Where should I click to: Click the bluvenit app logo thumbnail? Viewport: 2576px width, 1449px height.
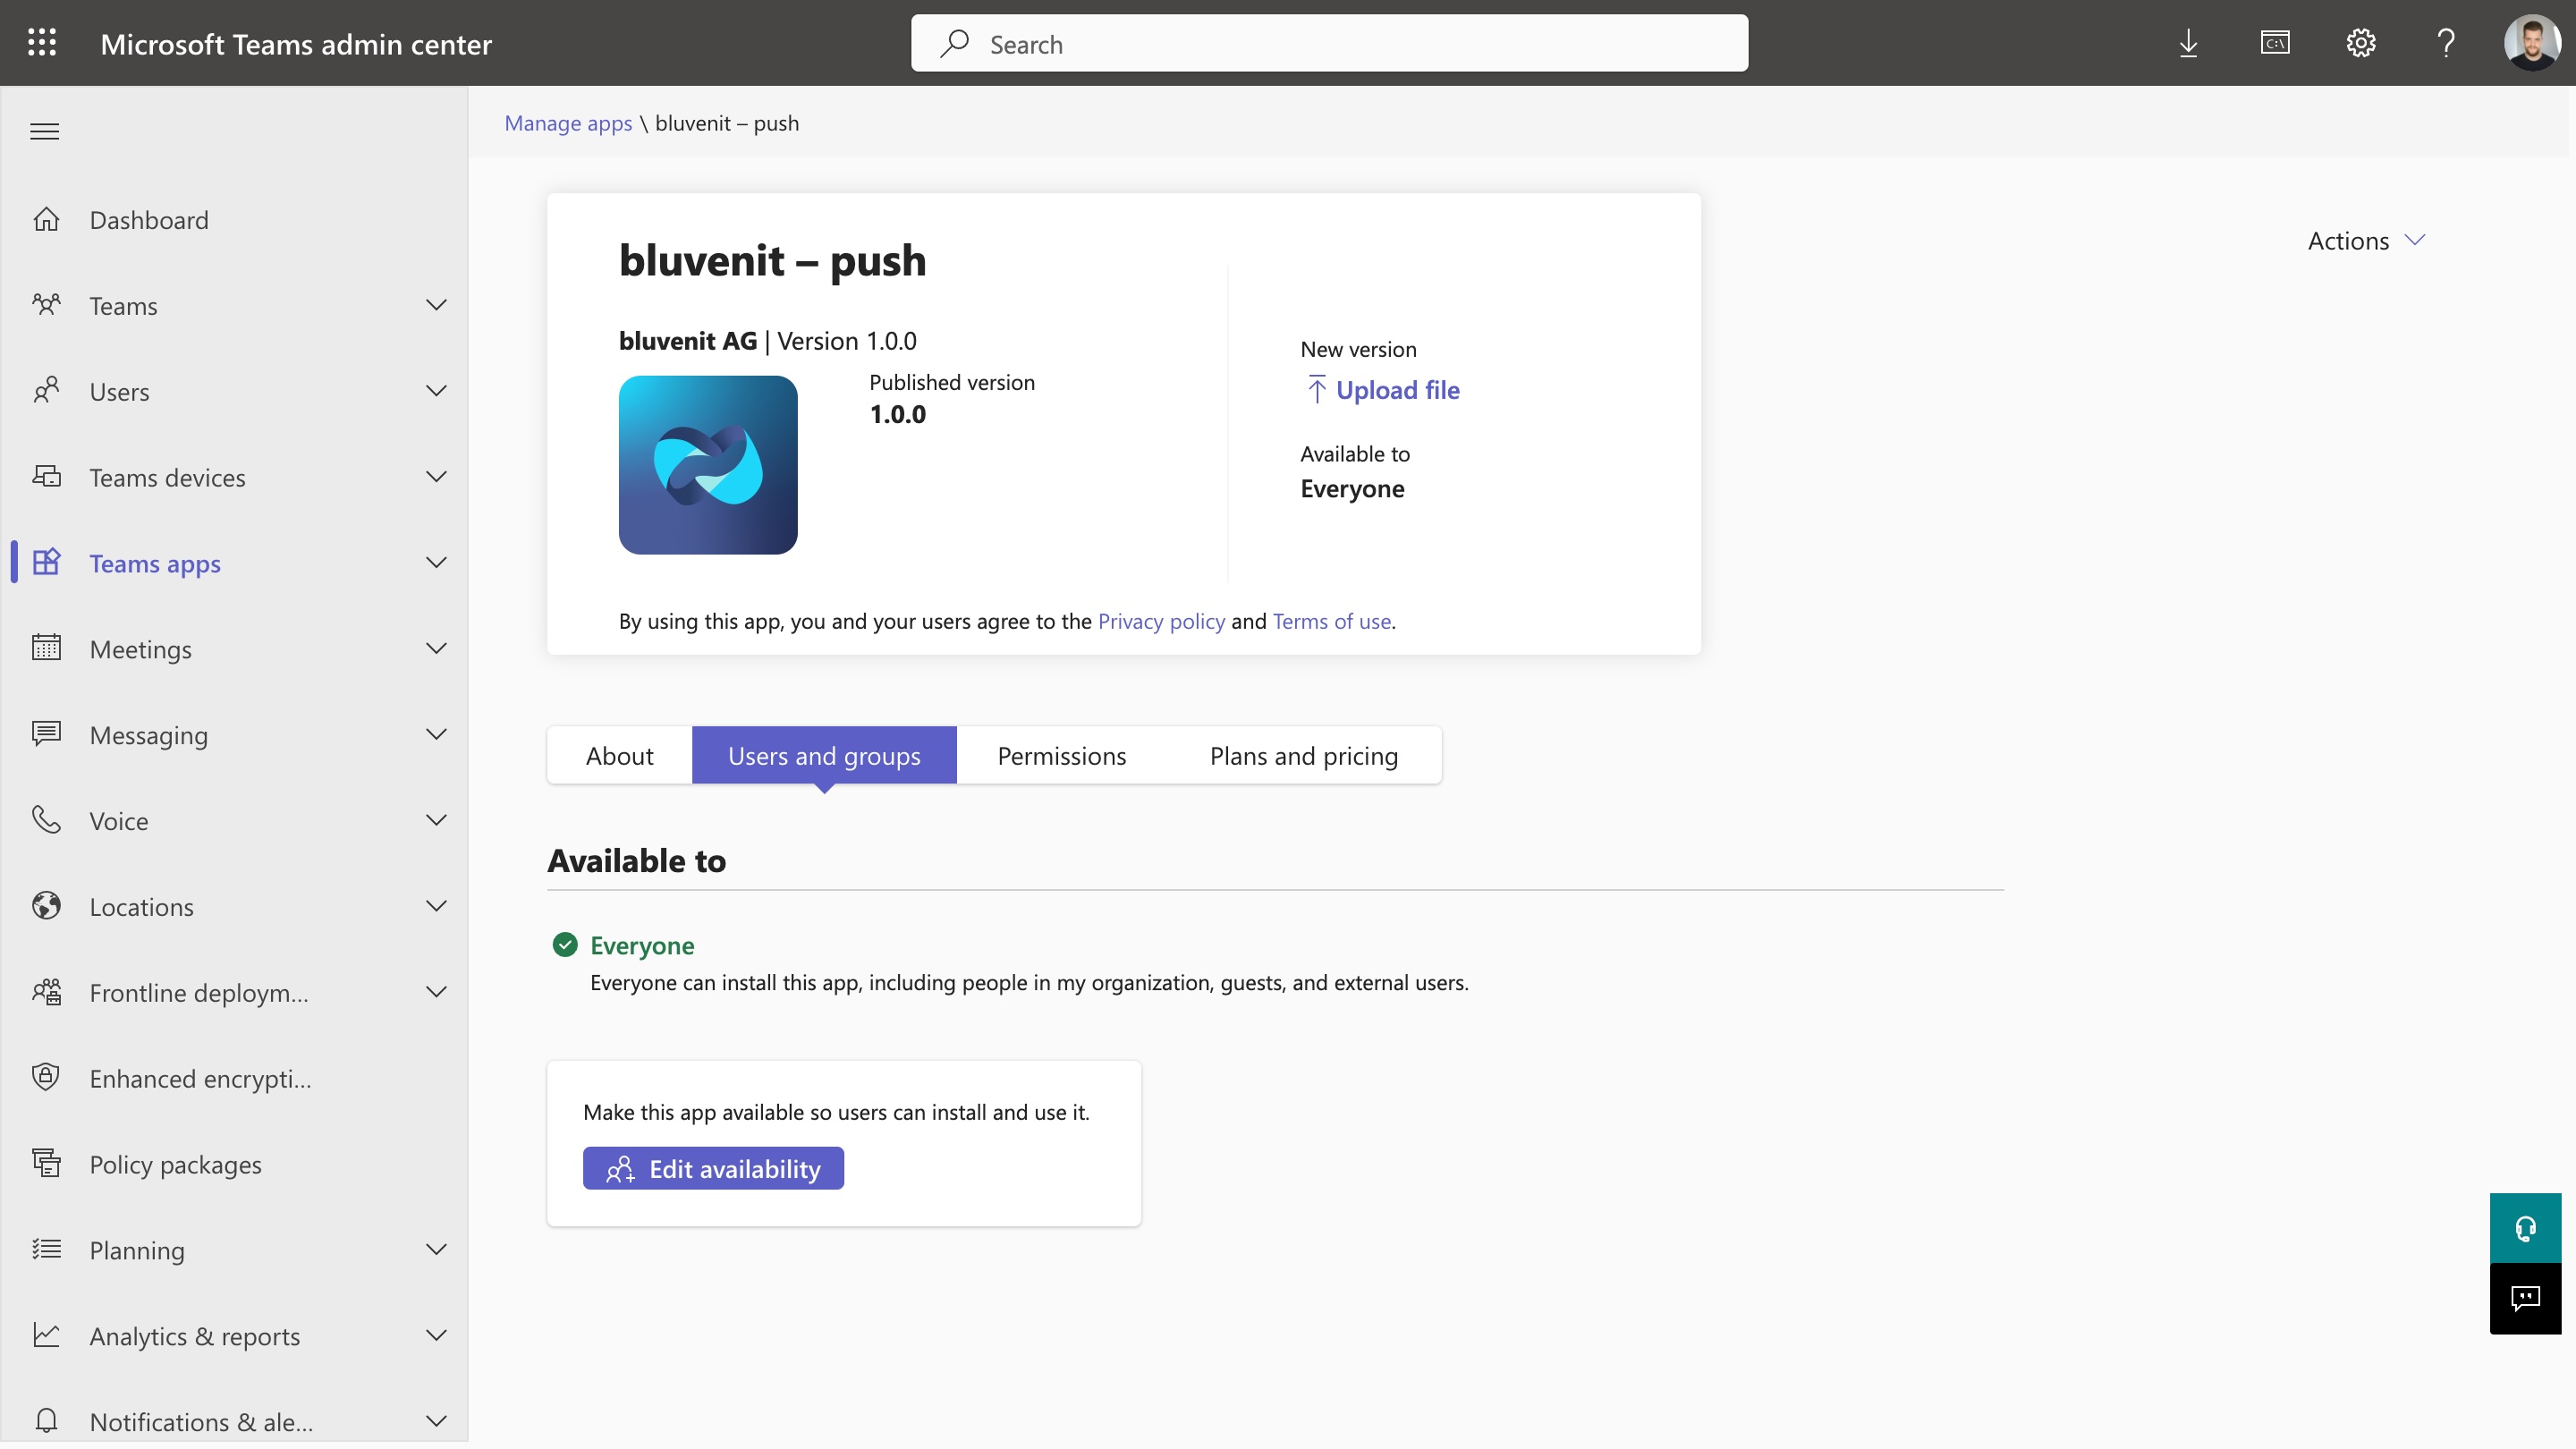click(x=708, y=465)
